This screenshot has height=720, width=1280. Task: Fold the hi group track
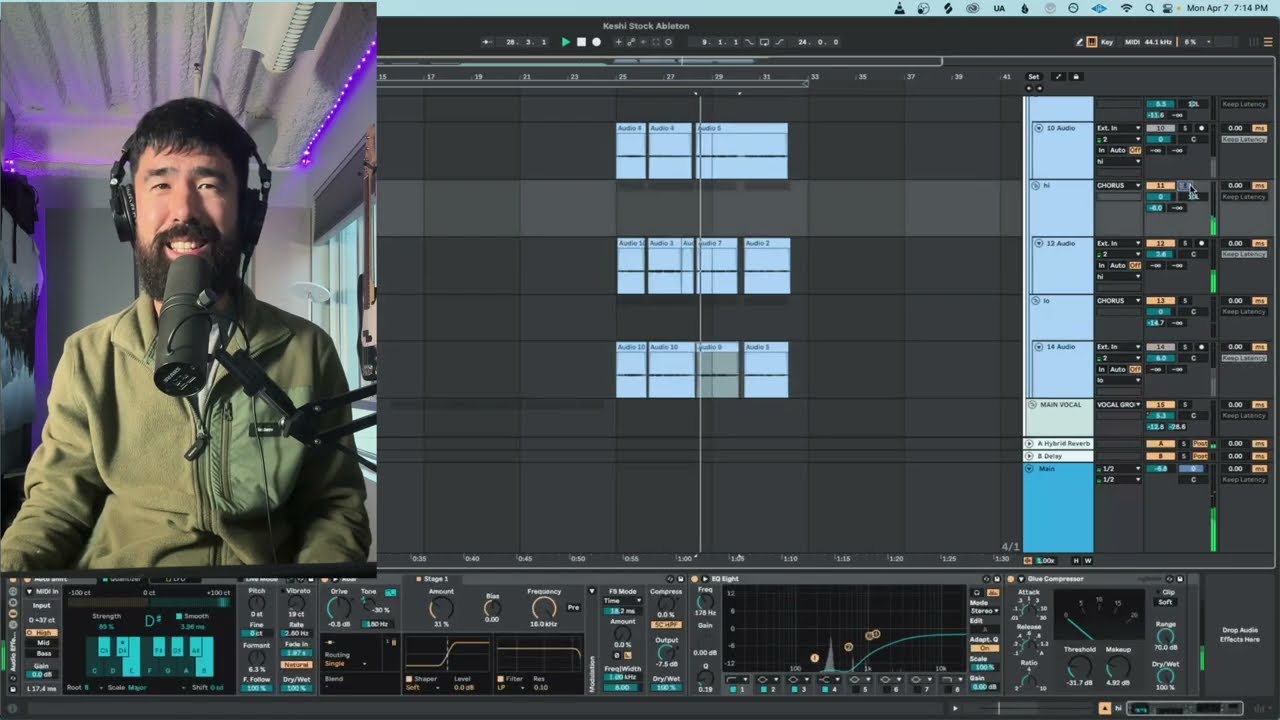point(1038,185)
